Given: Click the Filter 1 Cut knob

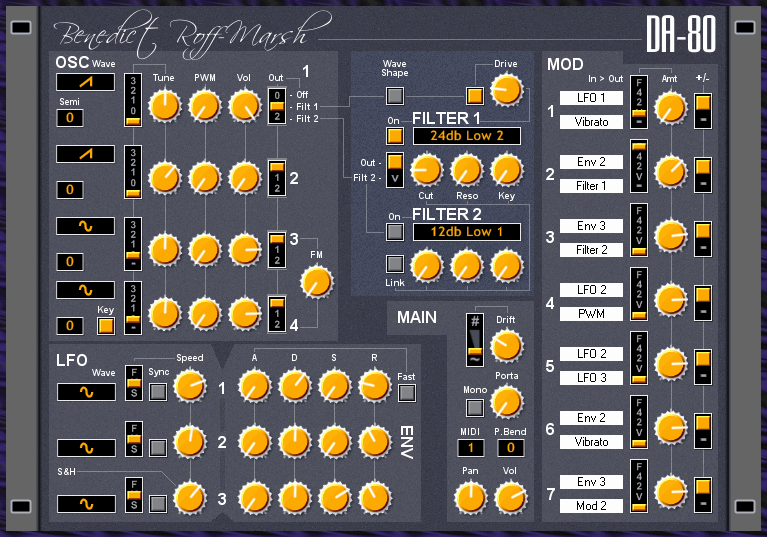Looking at the screenshot, I should point(427,168).
